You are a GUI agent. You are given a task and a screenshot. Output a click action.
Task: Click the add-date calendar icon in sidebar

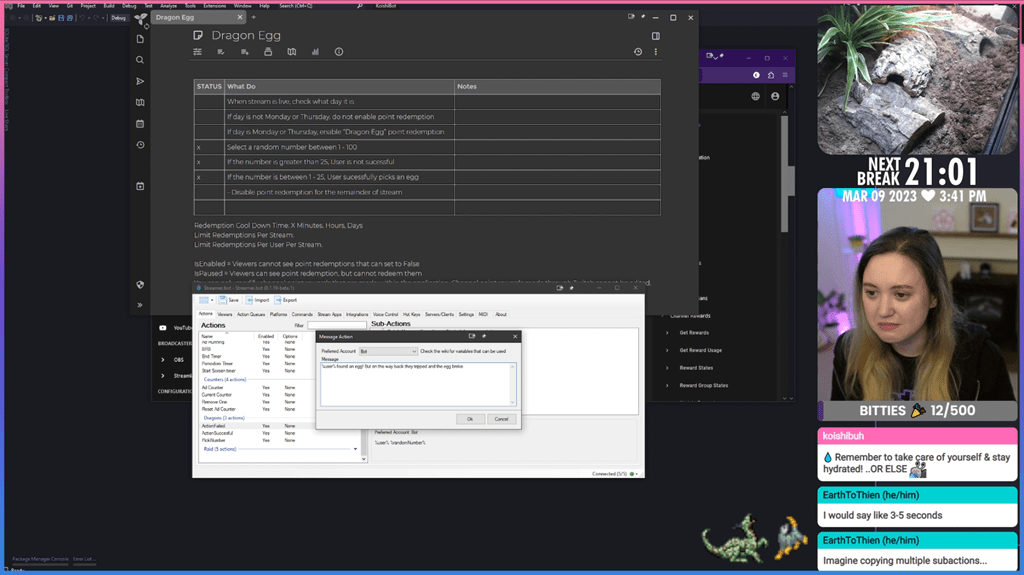[x=140, y=186]
